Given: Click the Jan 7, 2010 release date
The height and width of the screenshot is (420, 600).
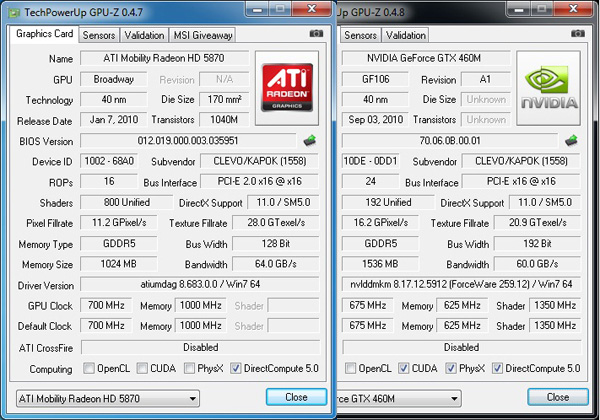Looking at the screenshot, I should coord(114,120).
